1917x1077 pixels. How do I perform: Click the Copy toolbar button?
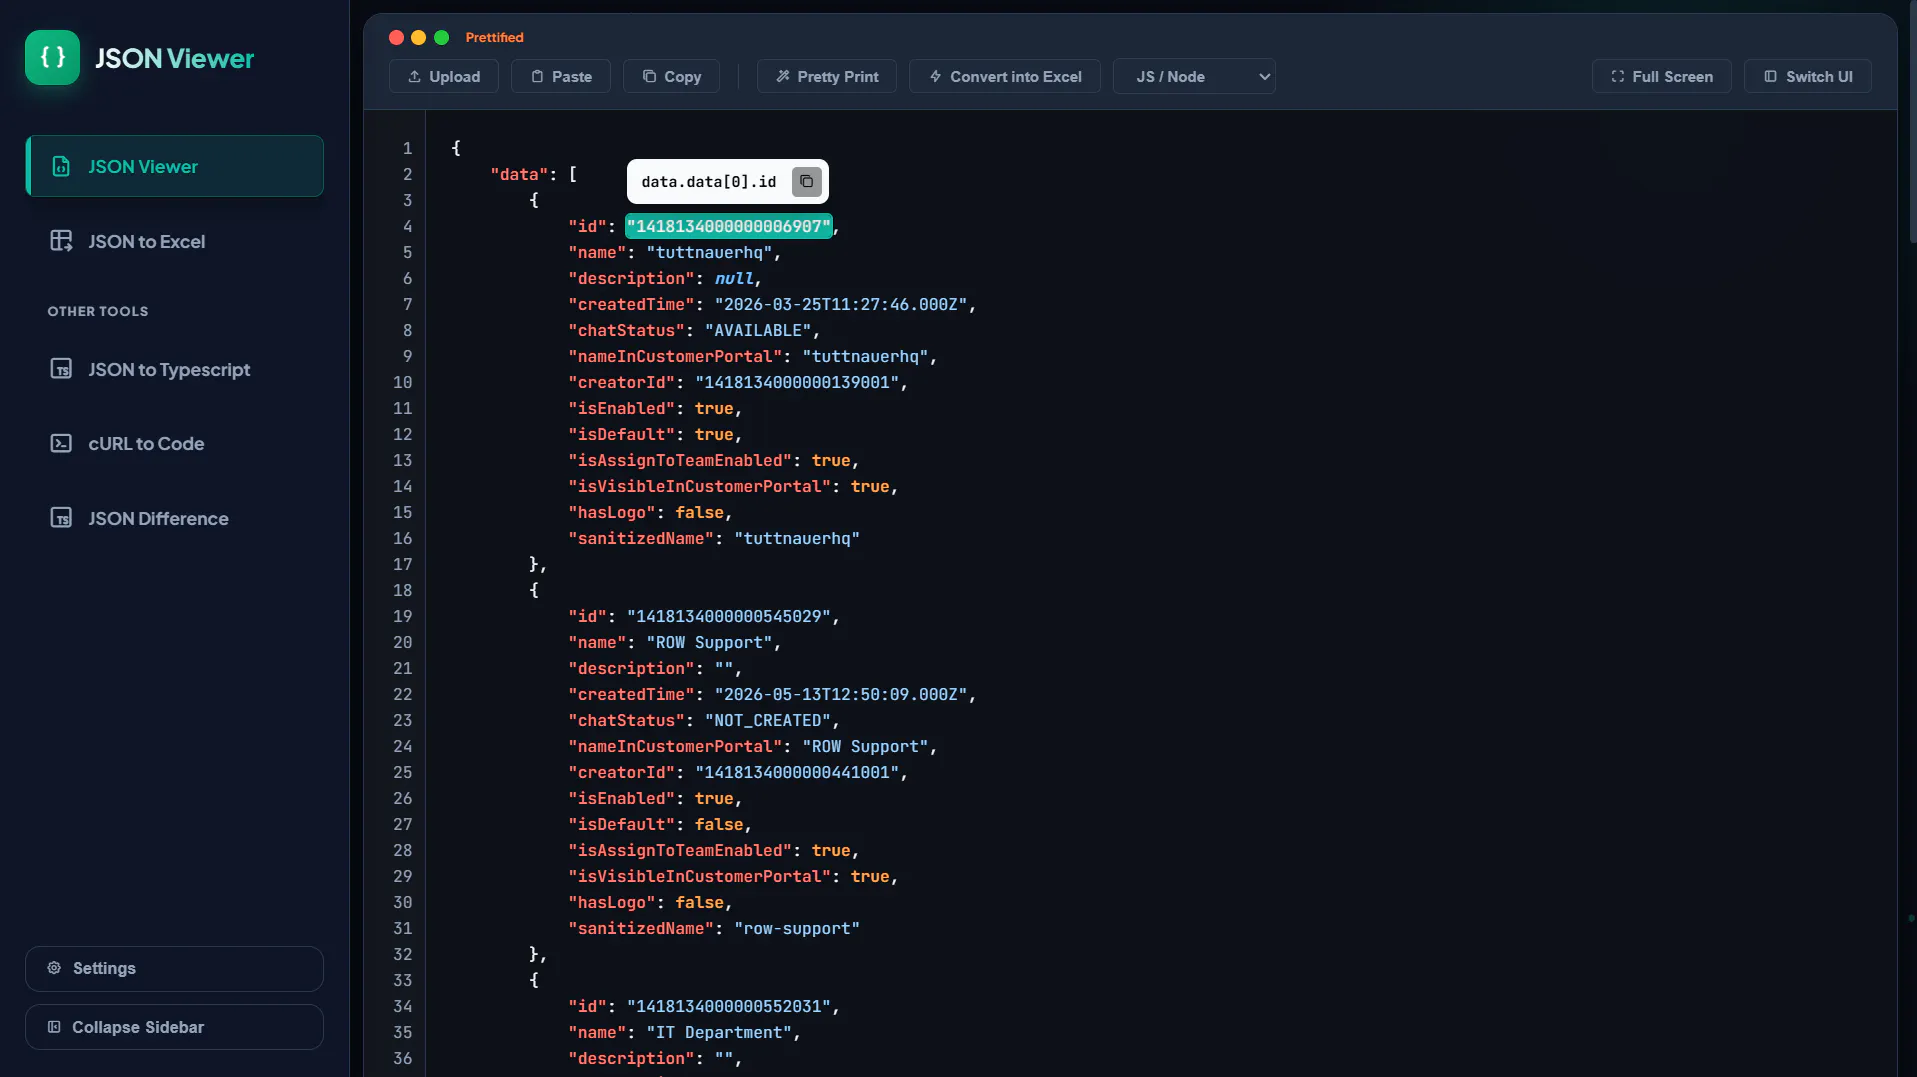pyautogui.click(x=671, y=76)
